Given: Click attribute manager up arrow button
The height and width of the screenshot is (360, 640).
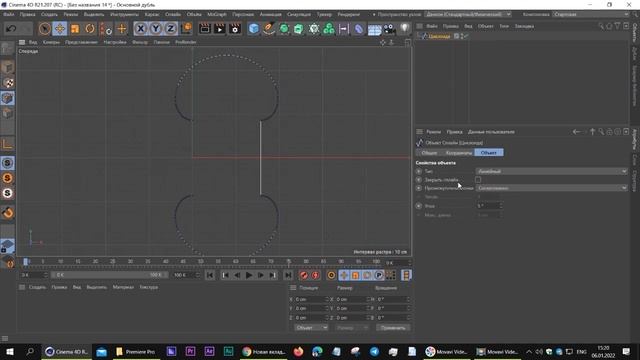Looking at the screenshot, I should 592,132.
